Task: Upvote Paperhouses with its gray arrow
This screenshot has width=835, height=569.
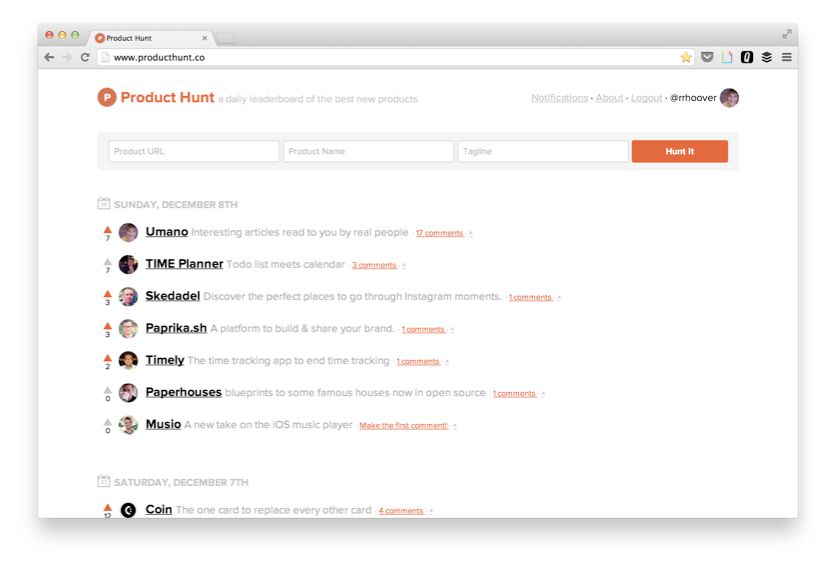Action: [108, 390]
